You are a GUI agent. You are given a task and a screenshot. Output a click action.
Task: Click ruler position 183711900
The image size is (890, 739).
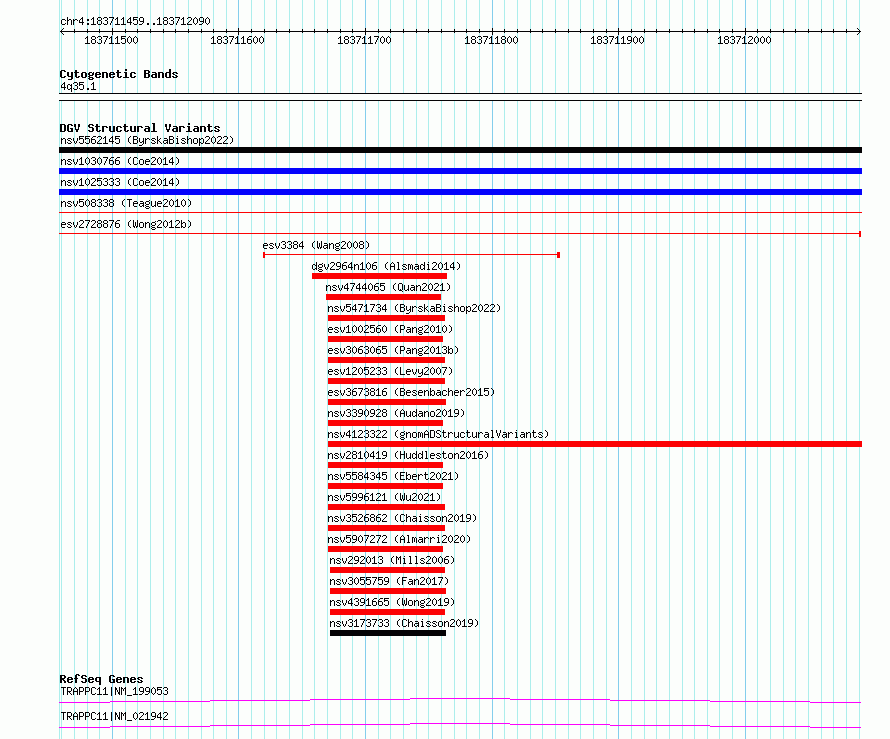tap(618, 40)
